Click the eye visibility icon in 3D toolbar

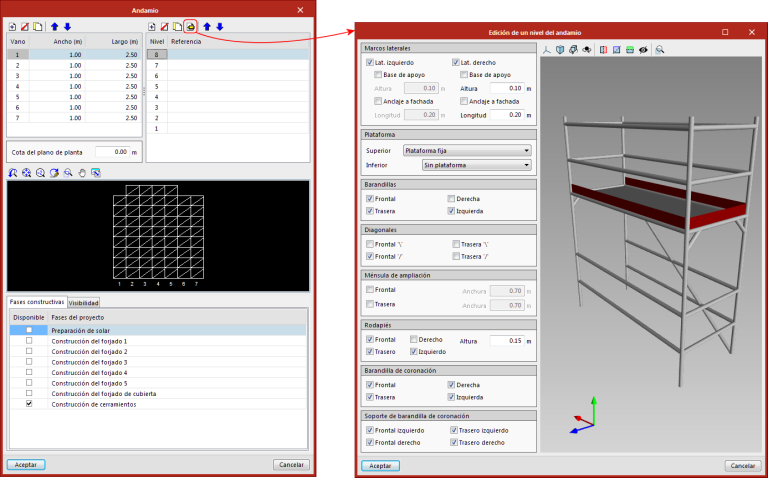pyautogui.click(x=643, y=48)
